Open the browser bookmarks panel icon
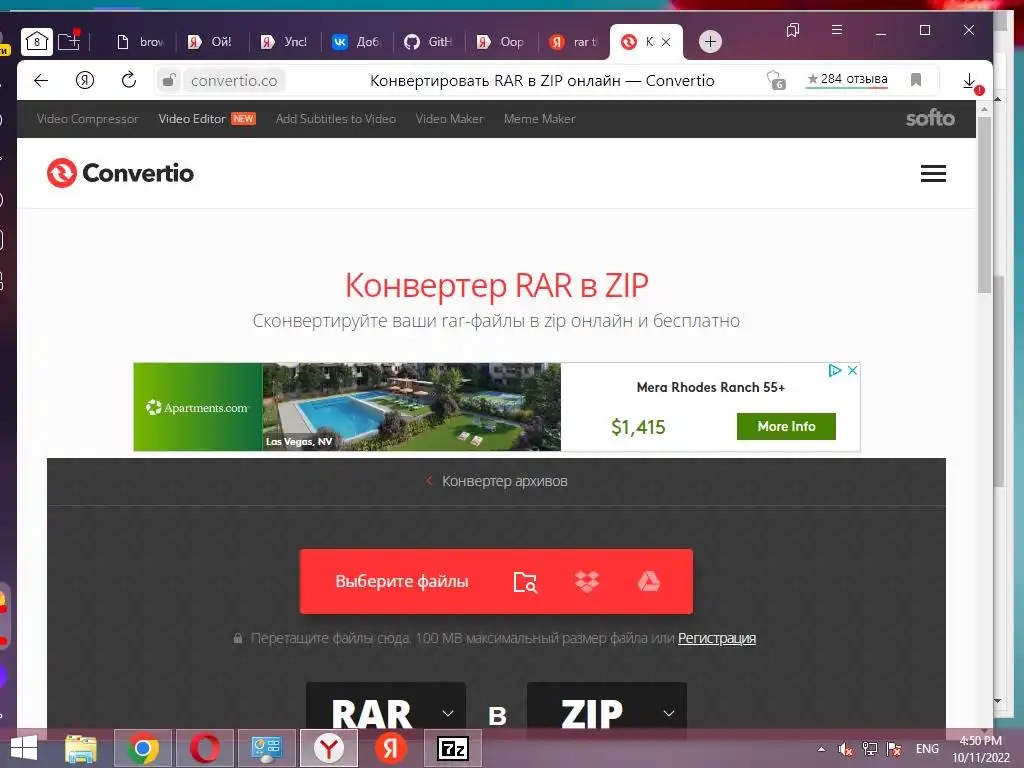The height and width of the screenshot is (768, 1024). (x=793, y=30)
